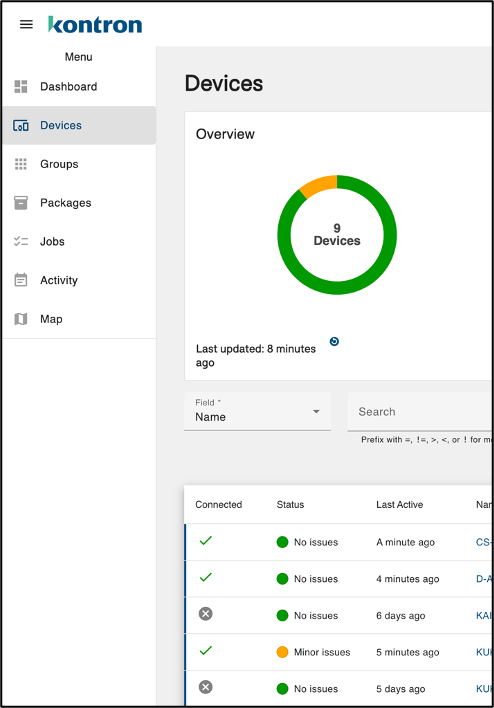494x708 pixels.
Task: Click the Jobs checklist icon
Action: click(x=21, y=242)
